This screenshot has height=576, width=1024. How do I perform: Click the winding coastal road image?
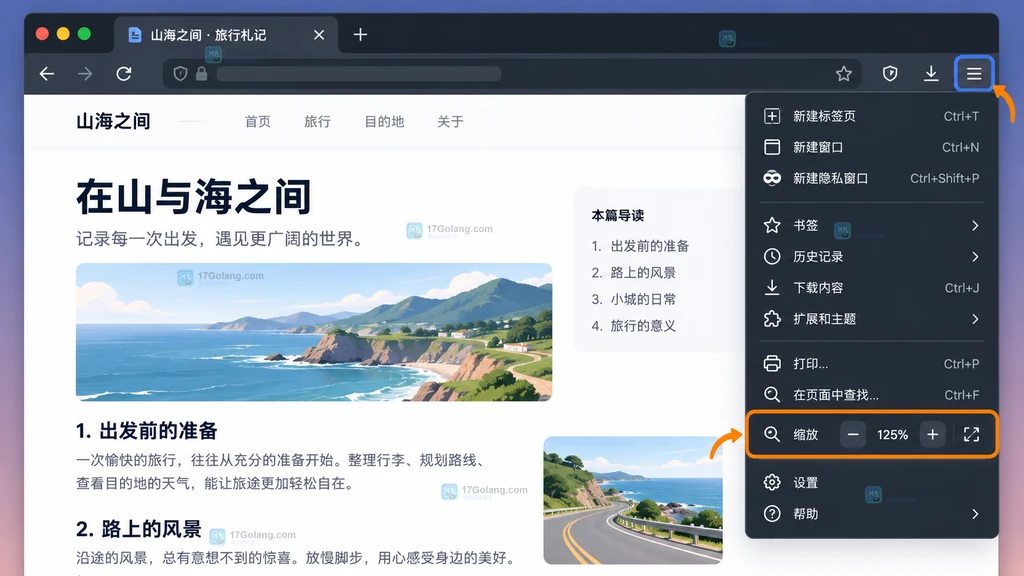pos(633,500)
